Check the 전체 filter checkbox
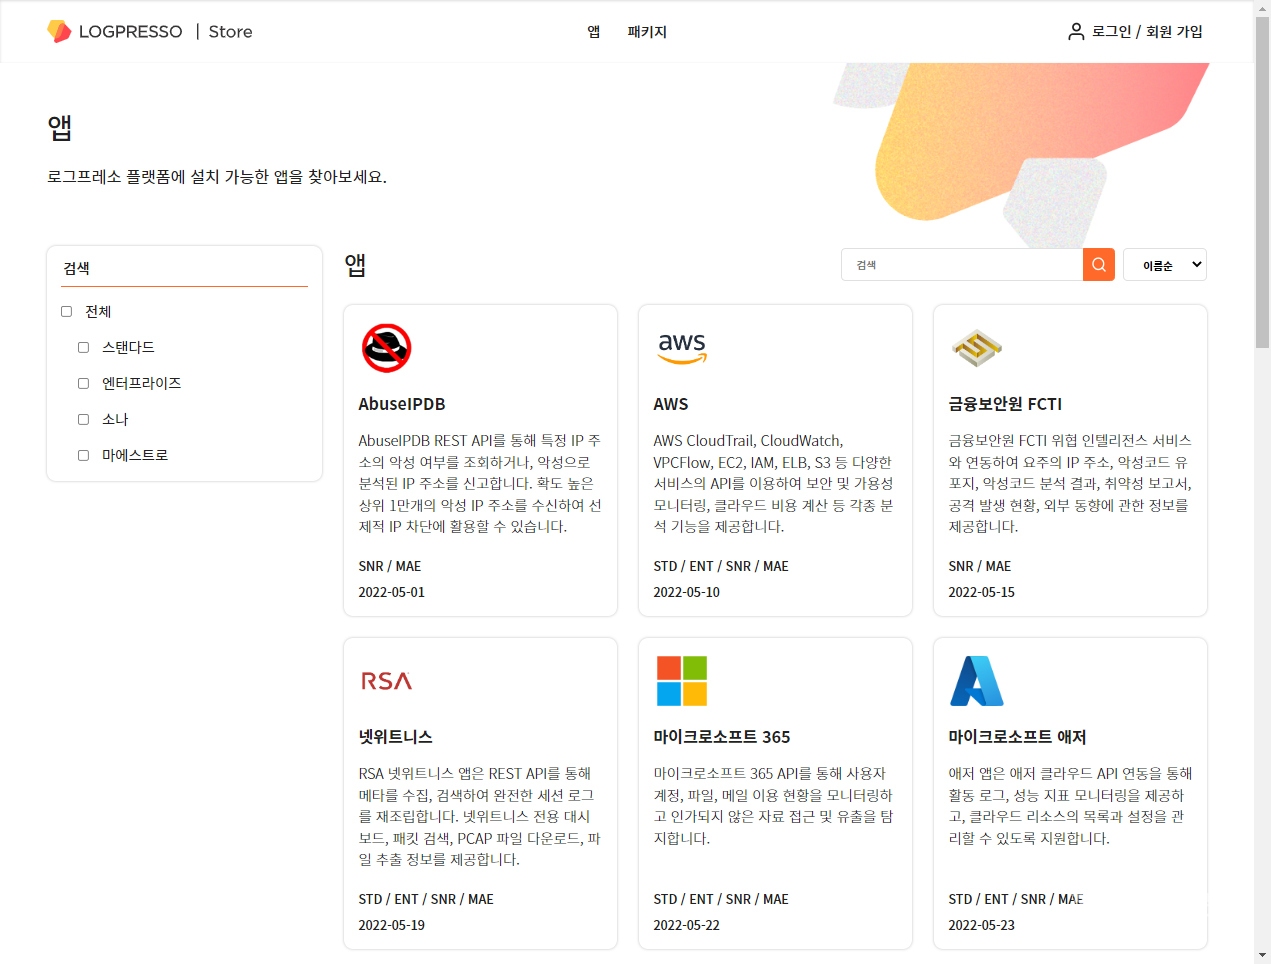1271x964 pixels. tap(65, 311)
